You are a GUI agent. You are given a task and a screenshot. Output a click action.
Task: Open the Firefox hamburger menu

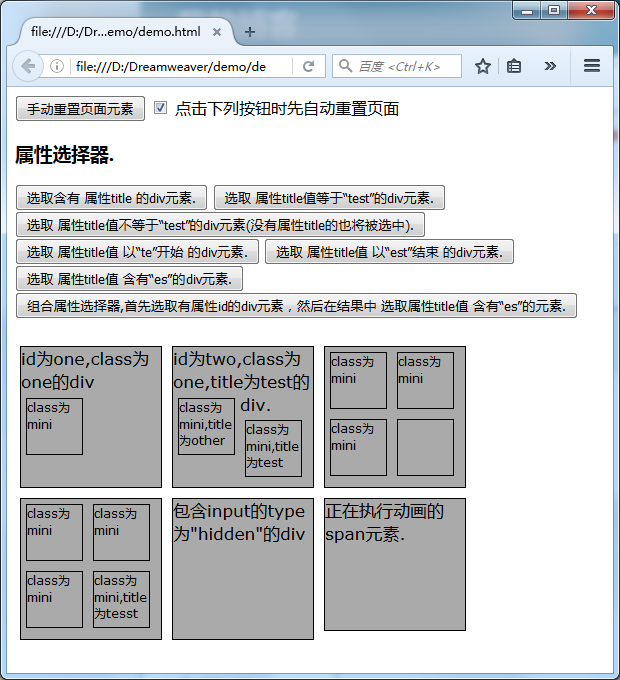pos(592,66)
